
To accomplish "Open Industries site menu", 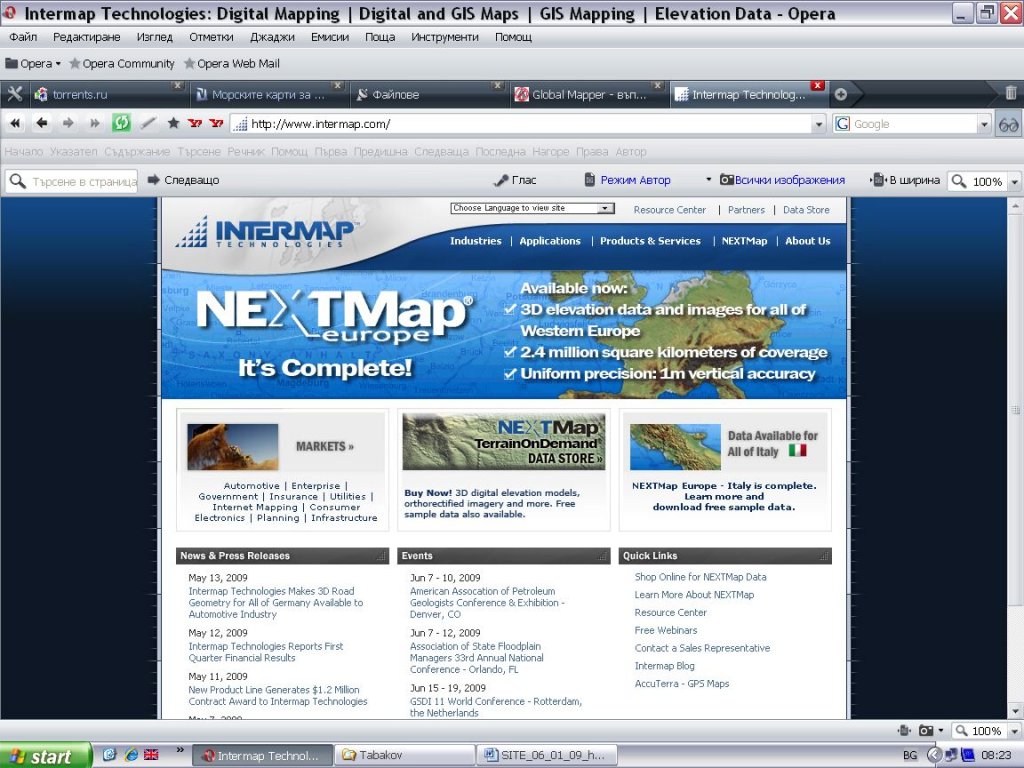I will 475,241.
